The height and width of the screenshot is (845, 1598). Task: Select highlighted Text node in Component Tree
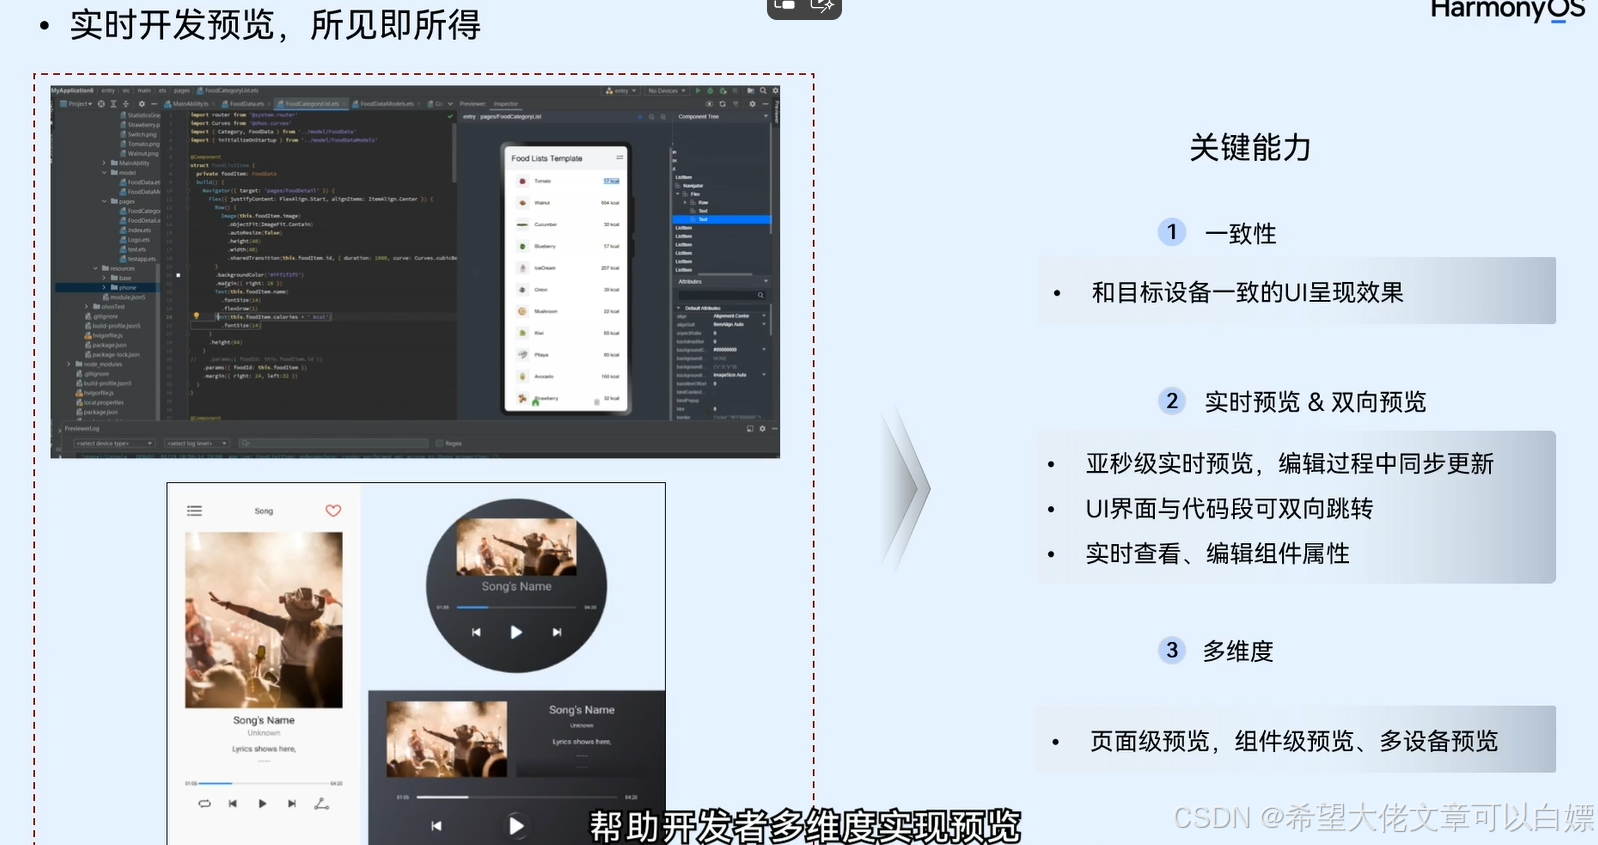pos(722,219)
